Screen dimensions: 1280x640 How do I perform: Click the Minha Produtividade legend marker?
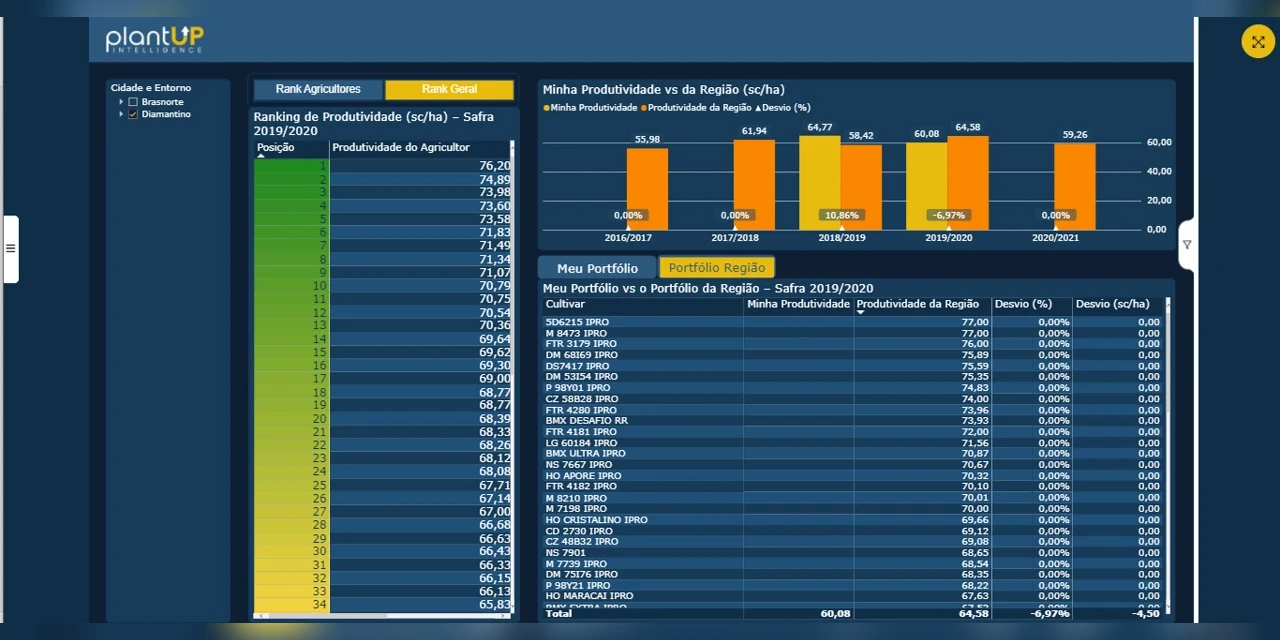click(x=547, y=107)
